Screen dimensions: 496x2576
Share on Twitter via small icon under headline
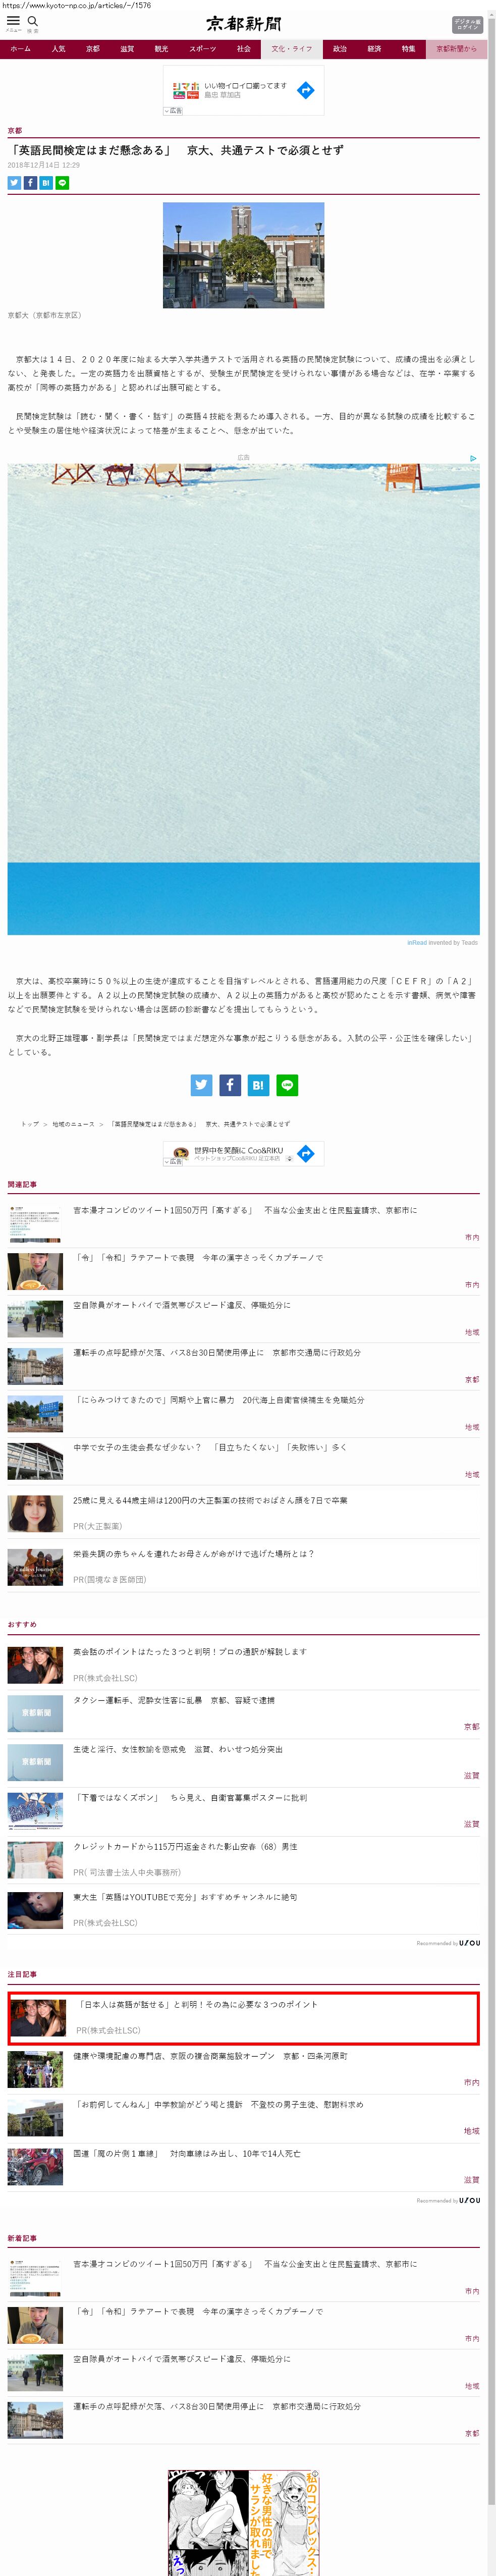tap(14, 183)
